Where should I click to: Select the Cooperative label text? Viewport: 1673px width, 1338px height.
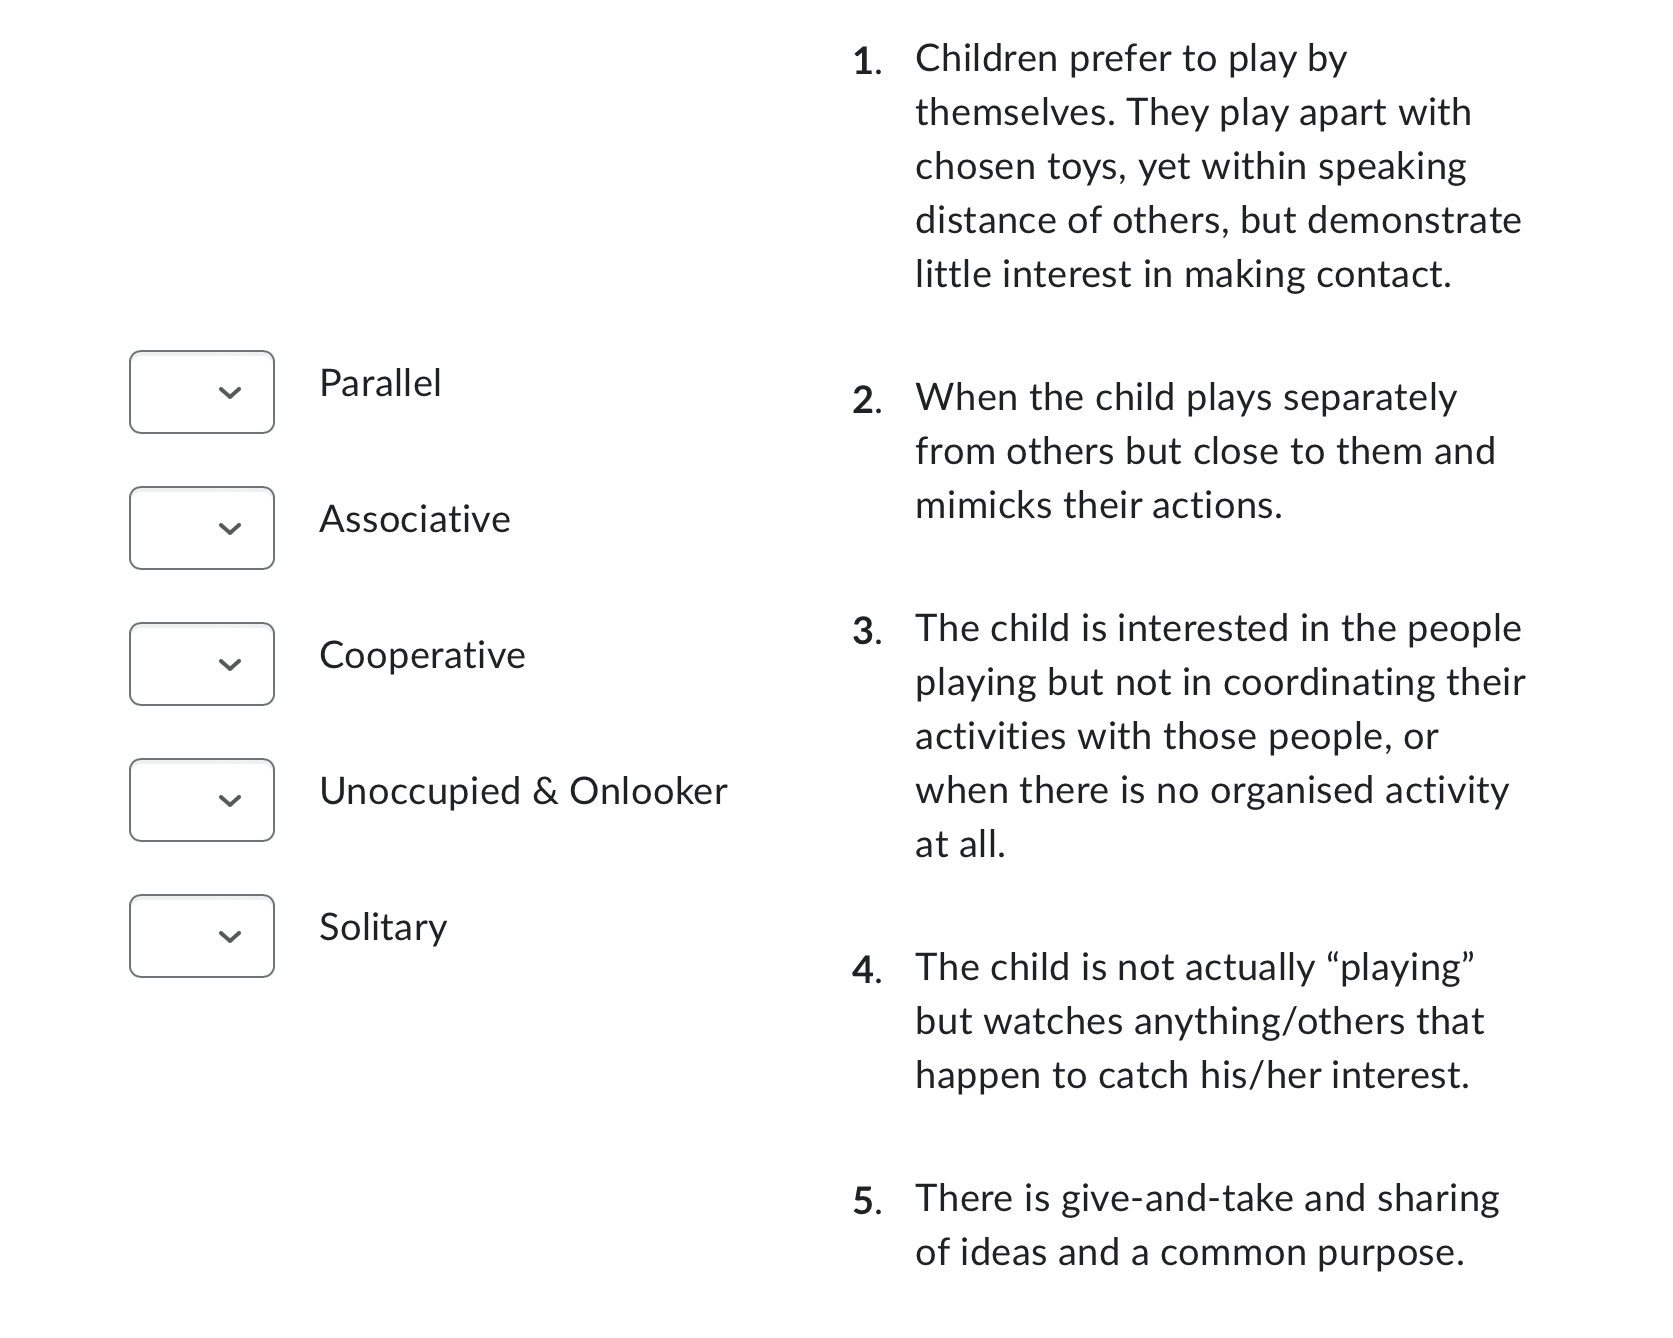coord(421,656)
